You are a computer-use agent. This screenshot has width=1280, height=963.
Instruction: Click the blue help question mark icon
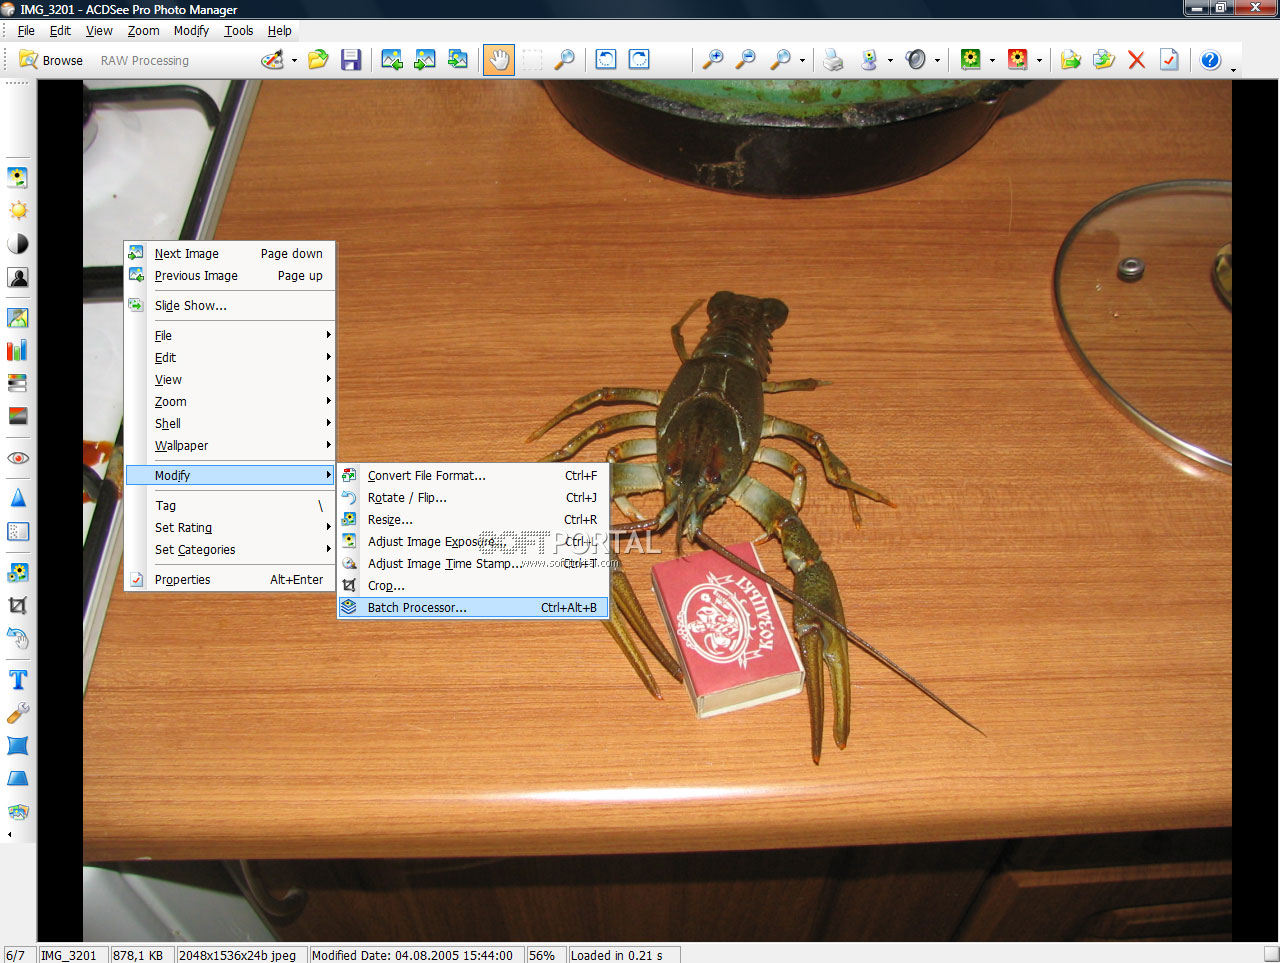tap(1210, 60)
